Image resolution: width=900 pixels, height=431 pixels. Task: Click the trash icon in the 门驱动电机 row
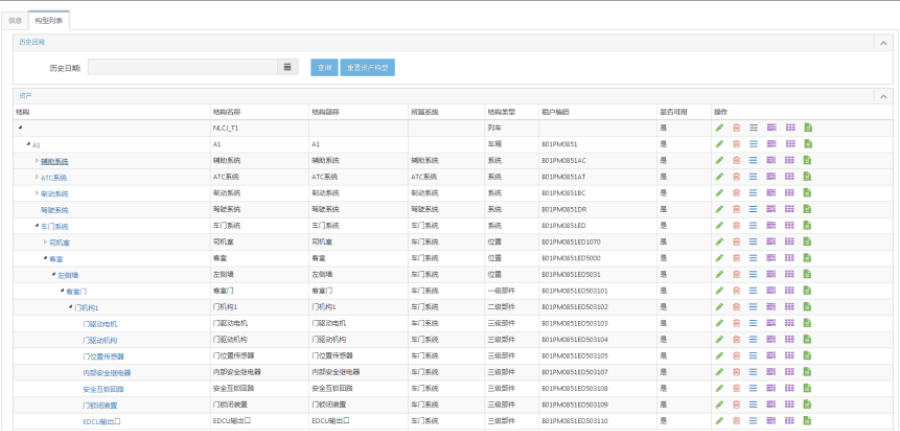(x=736, y=323)
